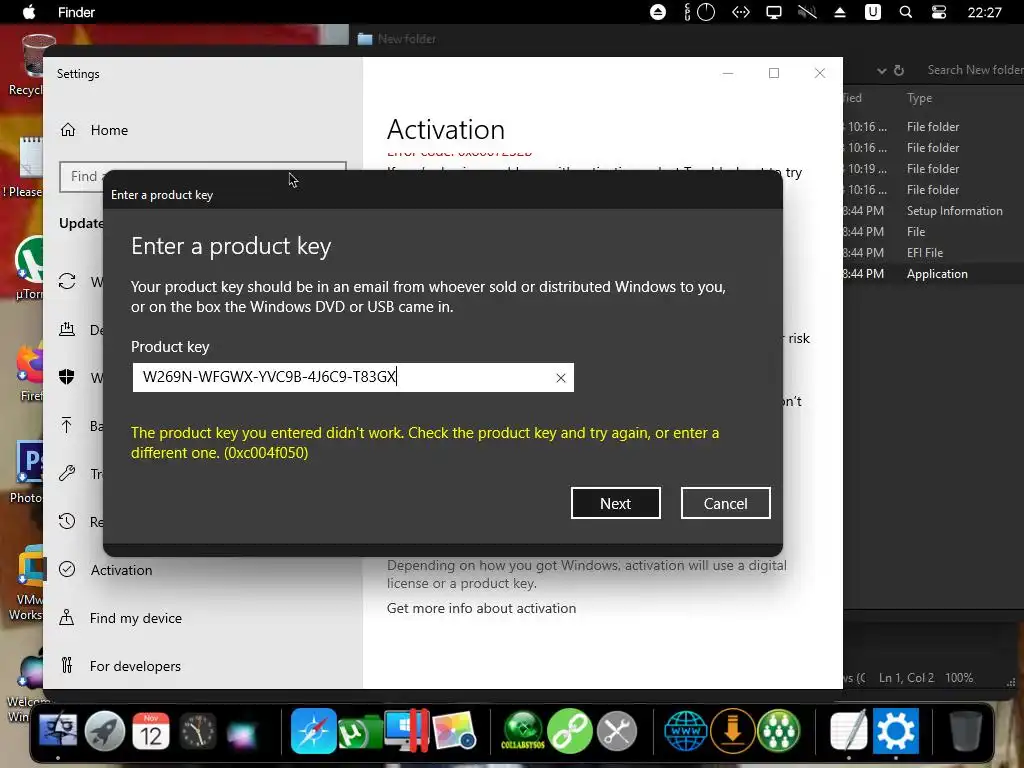This screenshot has width=1024, height=768.
Task: Clear the product key field
Action: coord(560,377)
